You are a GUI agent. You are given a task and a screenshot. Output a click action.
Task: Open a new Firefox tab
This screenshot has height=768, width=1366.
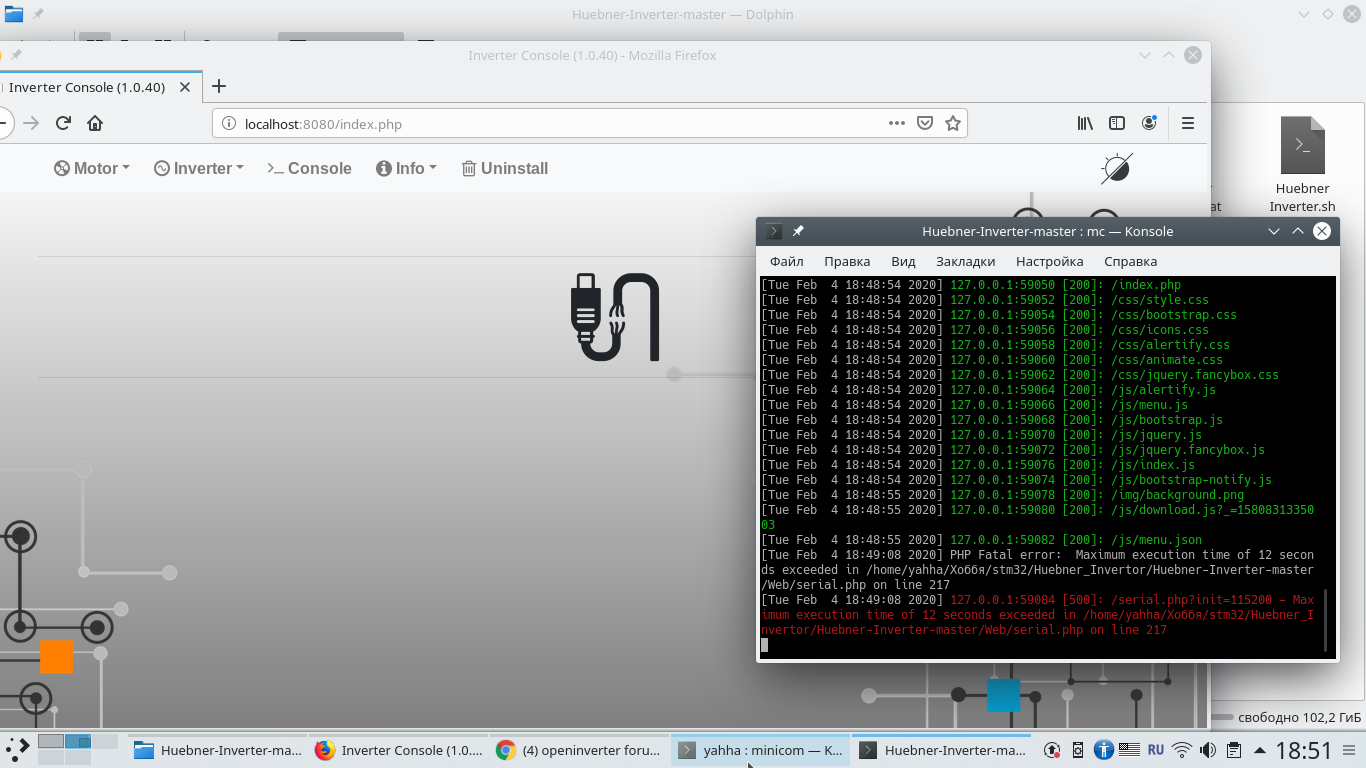coord(219,87)
